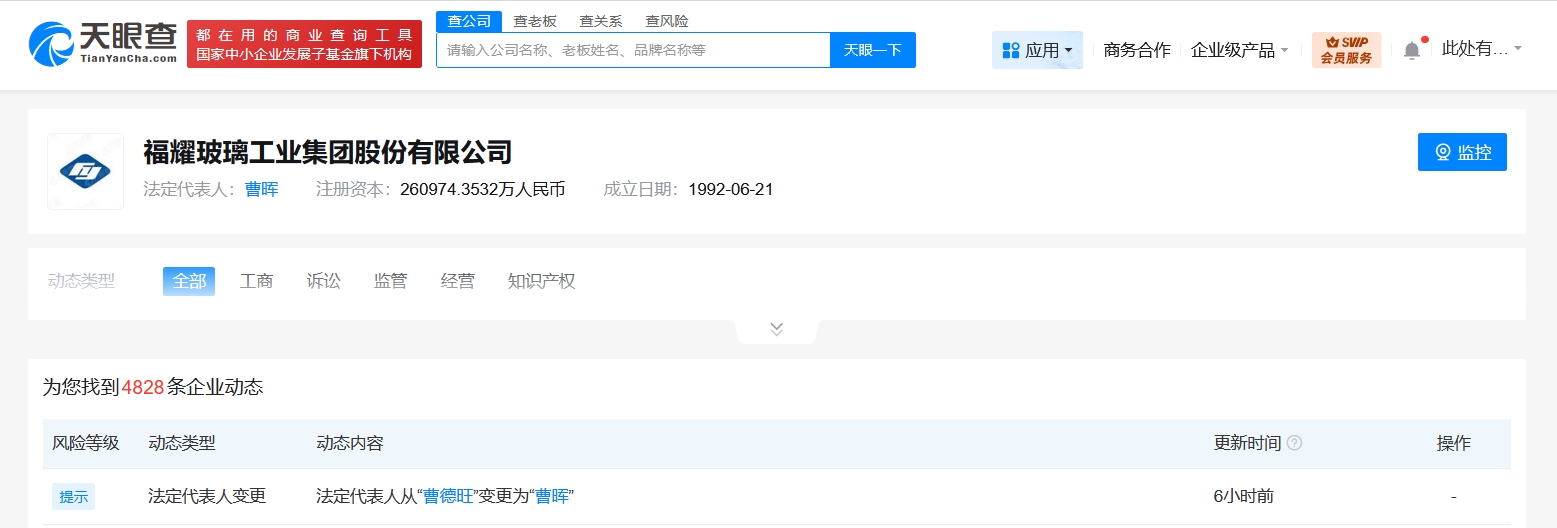Click the 监控 monitor button
The image size is (1557, 528).
tap(1461, 152)
